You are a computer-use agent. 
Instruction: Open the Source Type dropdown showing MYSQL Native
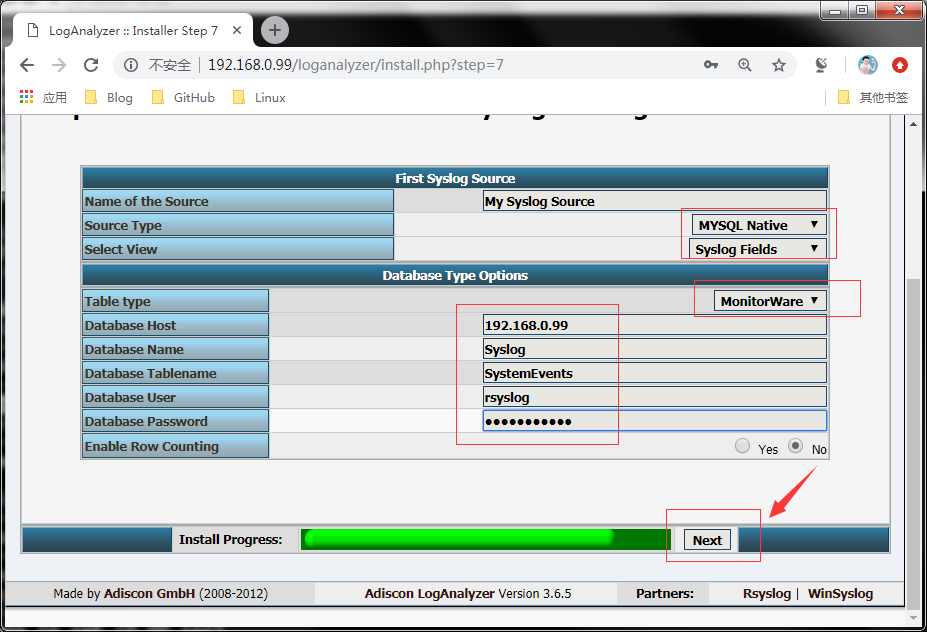coord(759,225)
